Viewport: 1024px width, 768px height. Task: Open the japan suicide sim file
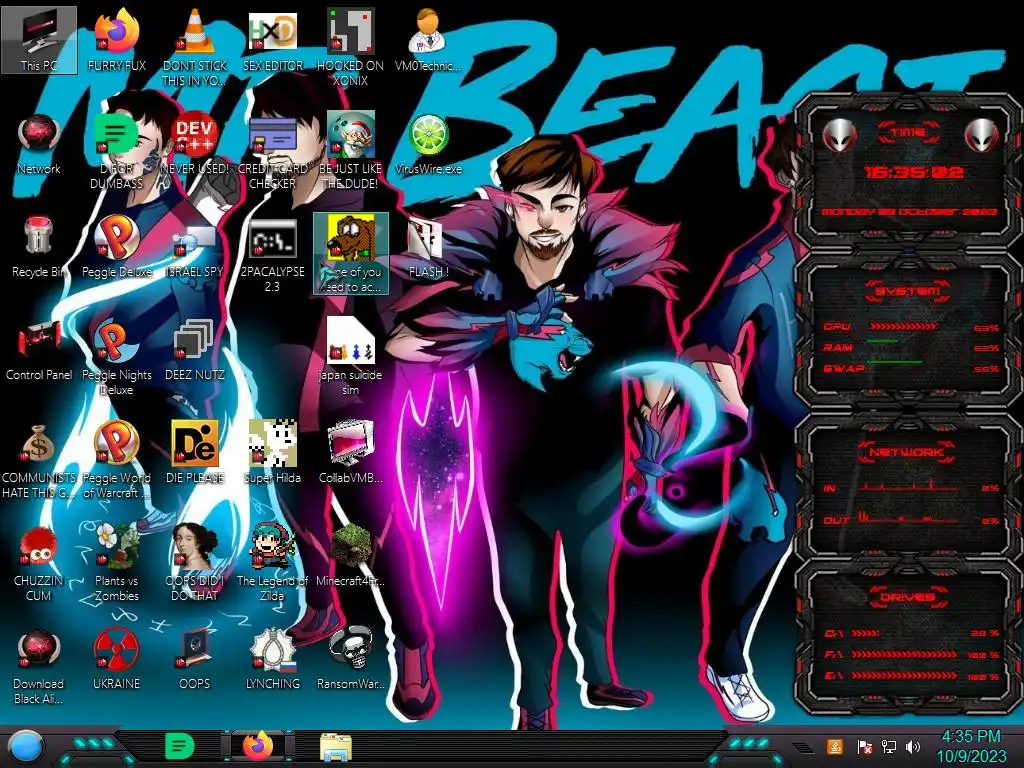(351, 358)
